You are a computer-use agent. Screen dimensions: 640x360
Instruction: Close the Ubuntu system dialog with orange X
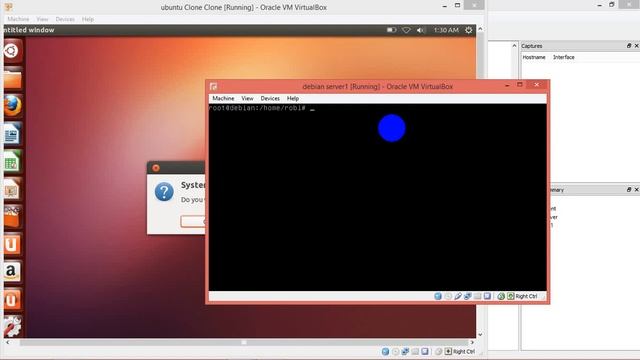click(156, 168)
